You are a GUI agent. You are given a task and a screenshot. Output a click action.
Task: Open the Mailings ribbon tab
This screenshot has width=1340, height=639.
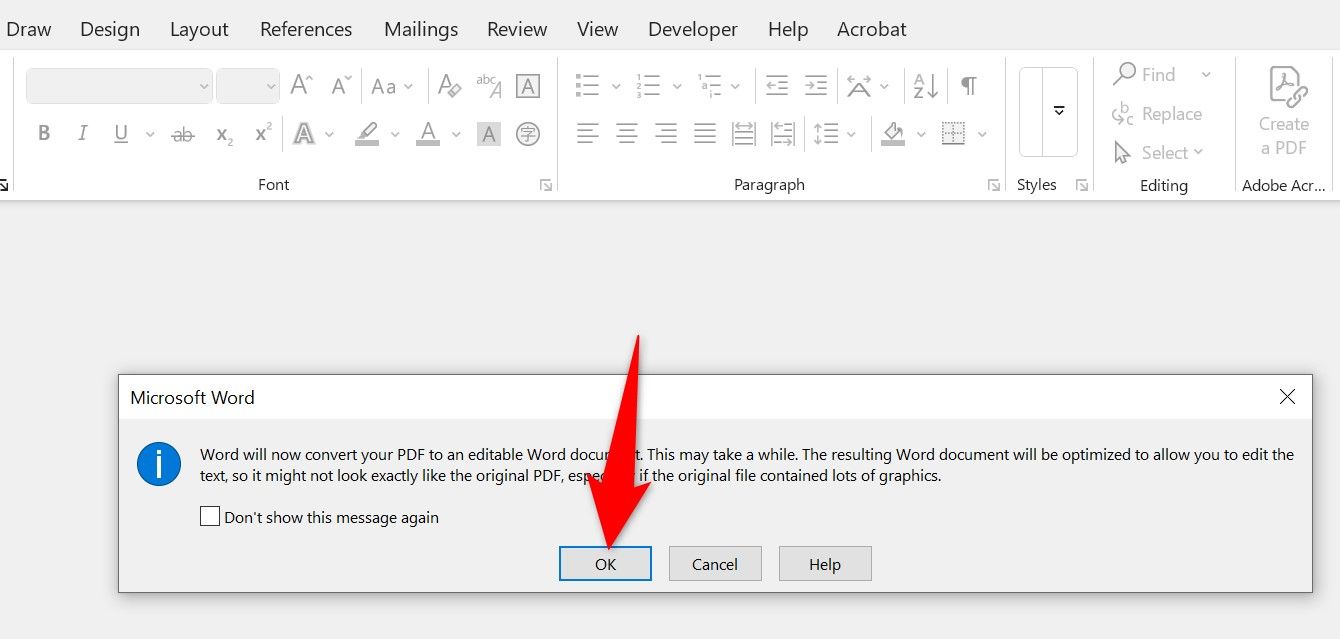[420, 29]
